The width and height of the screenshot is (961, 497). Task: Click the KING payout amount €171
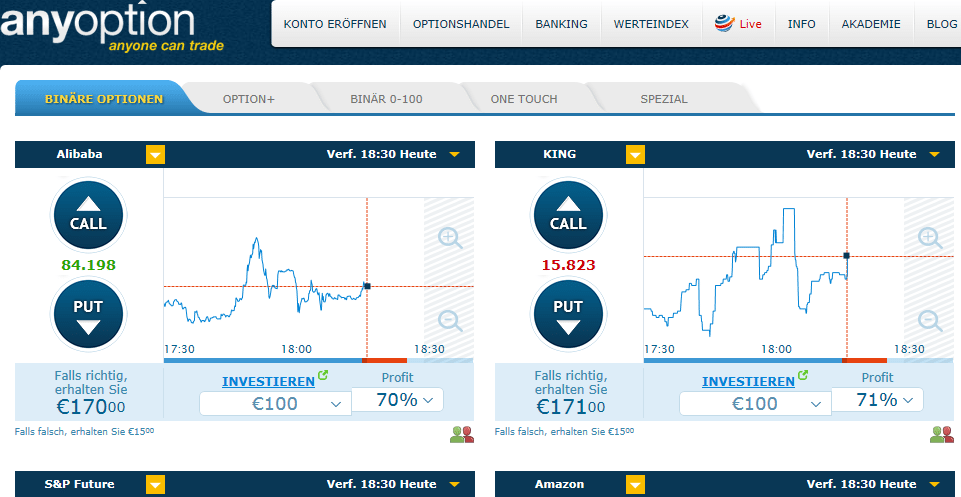pos(571,406)
